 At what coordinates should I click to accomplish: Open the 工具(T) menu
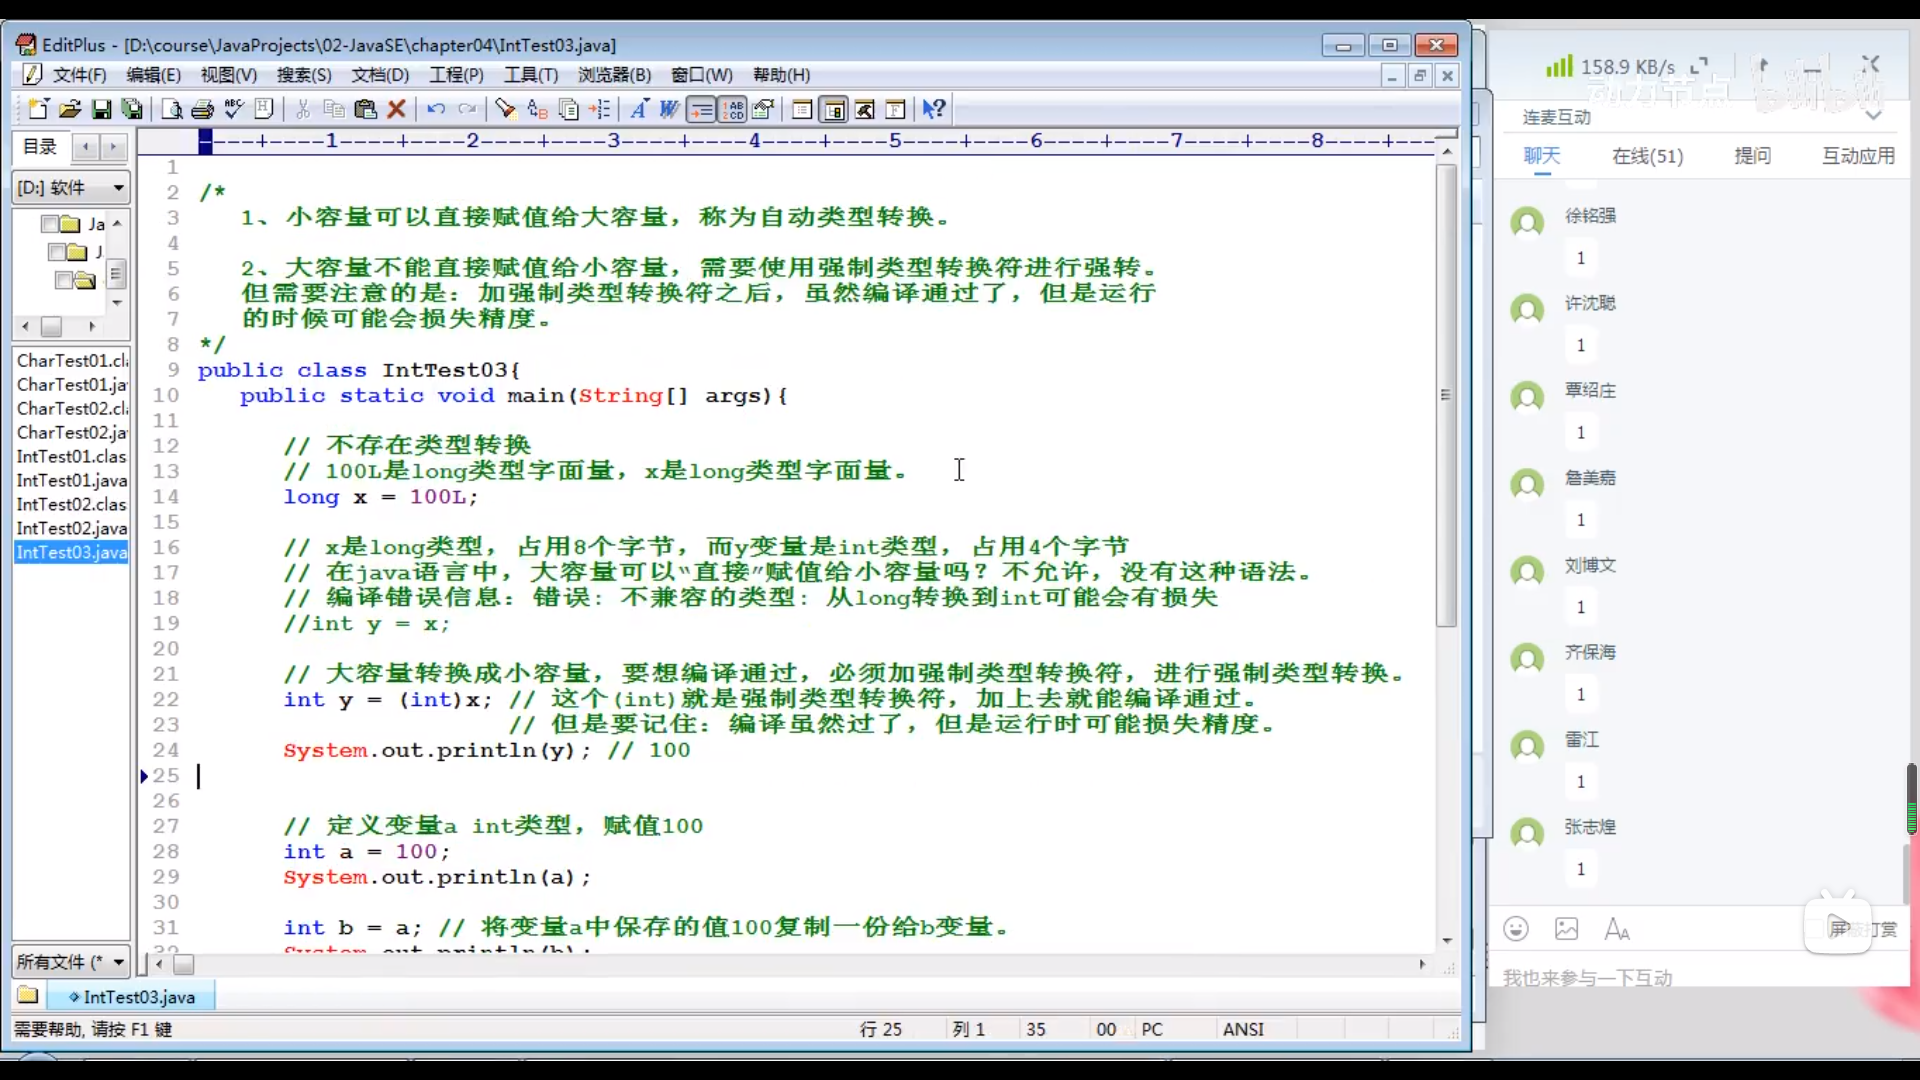pyautogui.click(x=530, y=75)
